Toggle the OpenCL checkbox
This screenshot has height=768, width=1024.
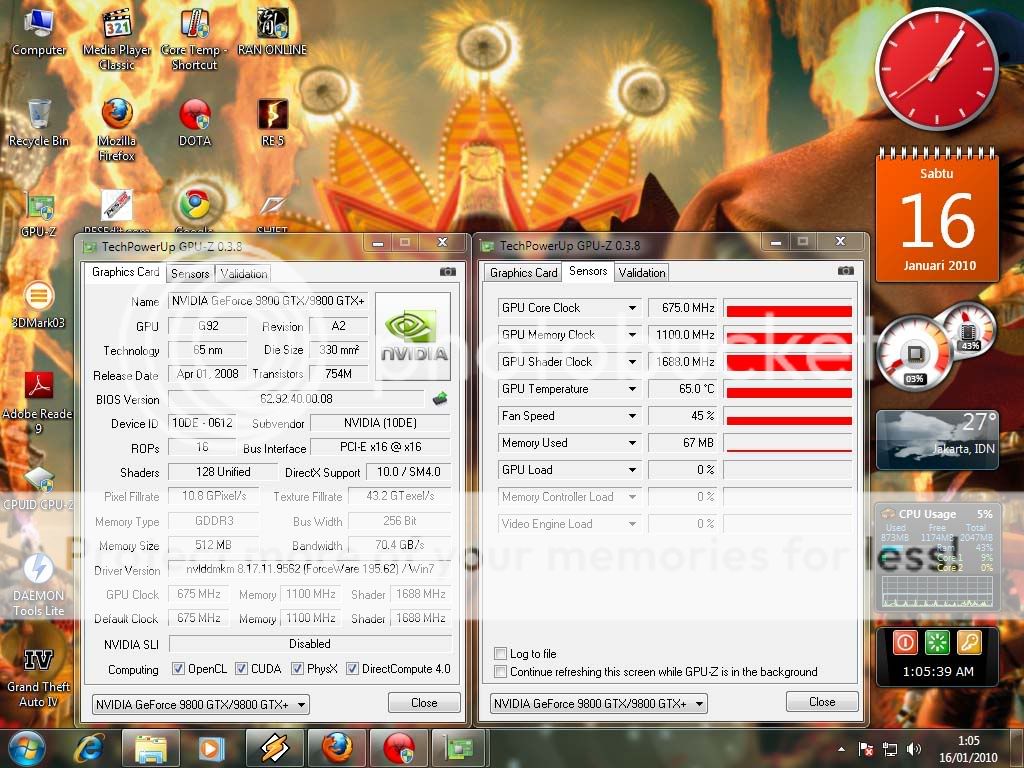point(178,669)
